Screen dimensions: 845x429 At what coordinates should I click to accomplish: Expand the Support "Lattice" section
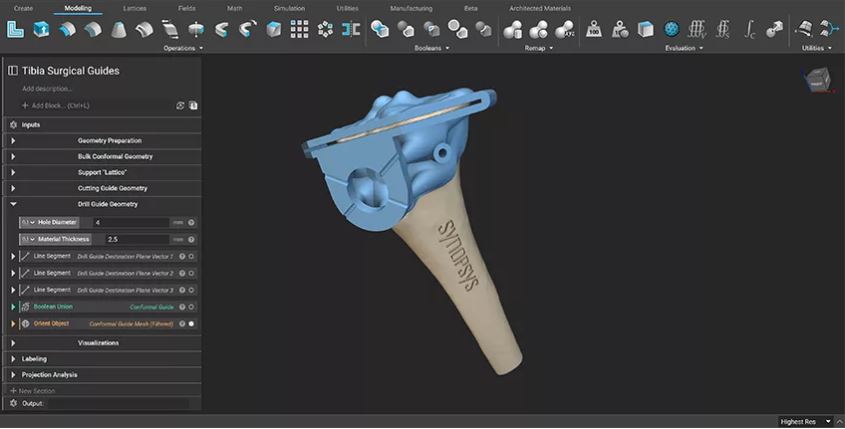13,172
